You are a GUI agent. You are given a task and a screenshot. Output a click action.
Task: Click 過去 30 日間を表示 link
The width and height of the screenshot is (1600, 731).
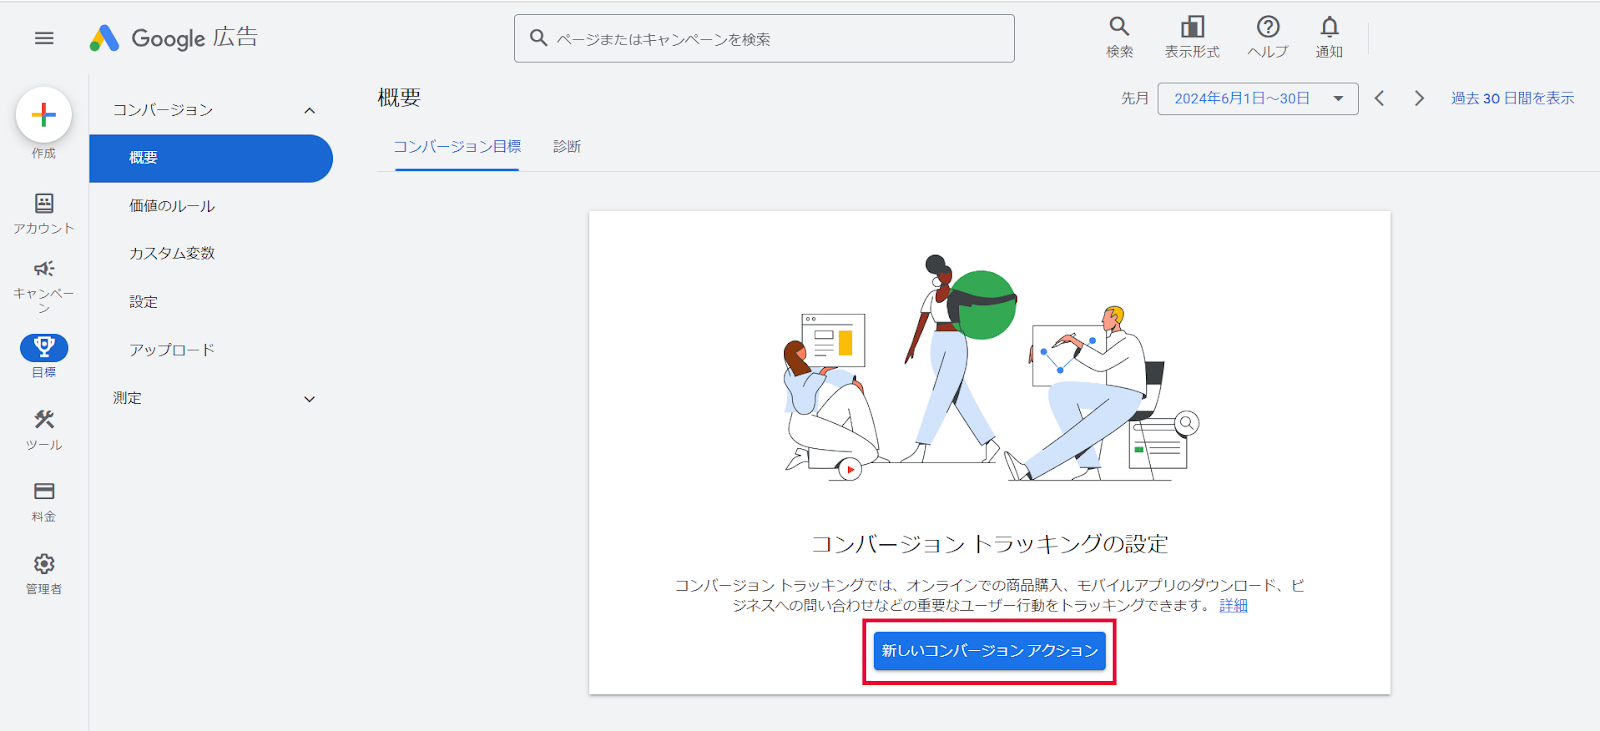pyautogui.click(x=1513, y=98)
